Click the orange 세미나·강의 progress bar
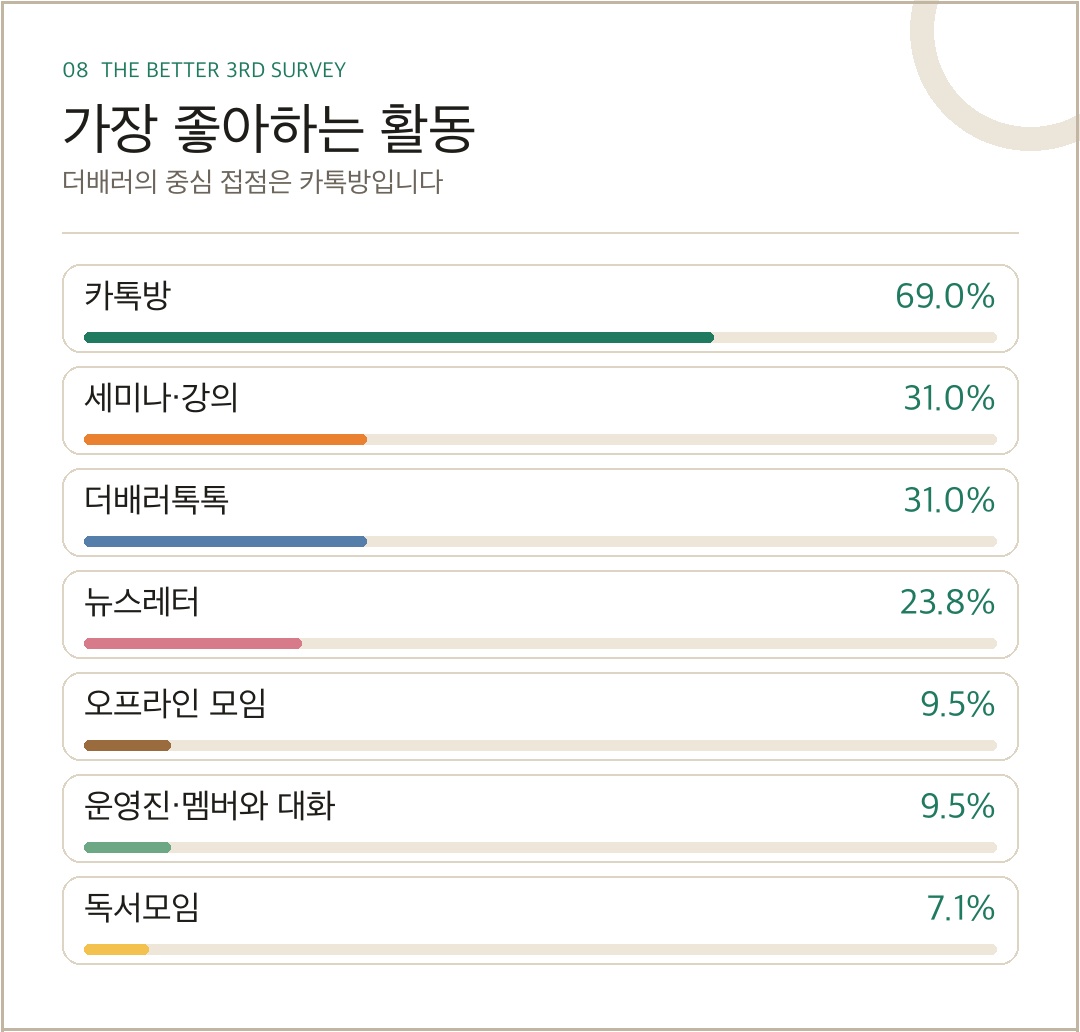 (x=225, y=440)
